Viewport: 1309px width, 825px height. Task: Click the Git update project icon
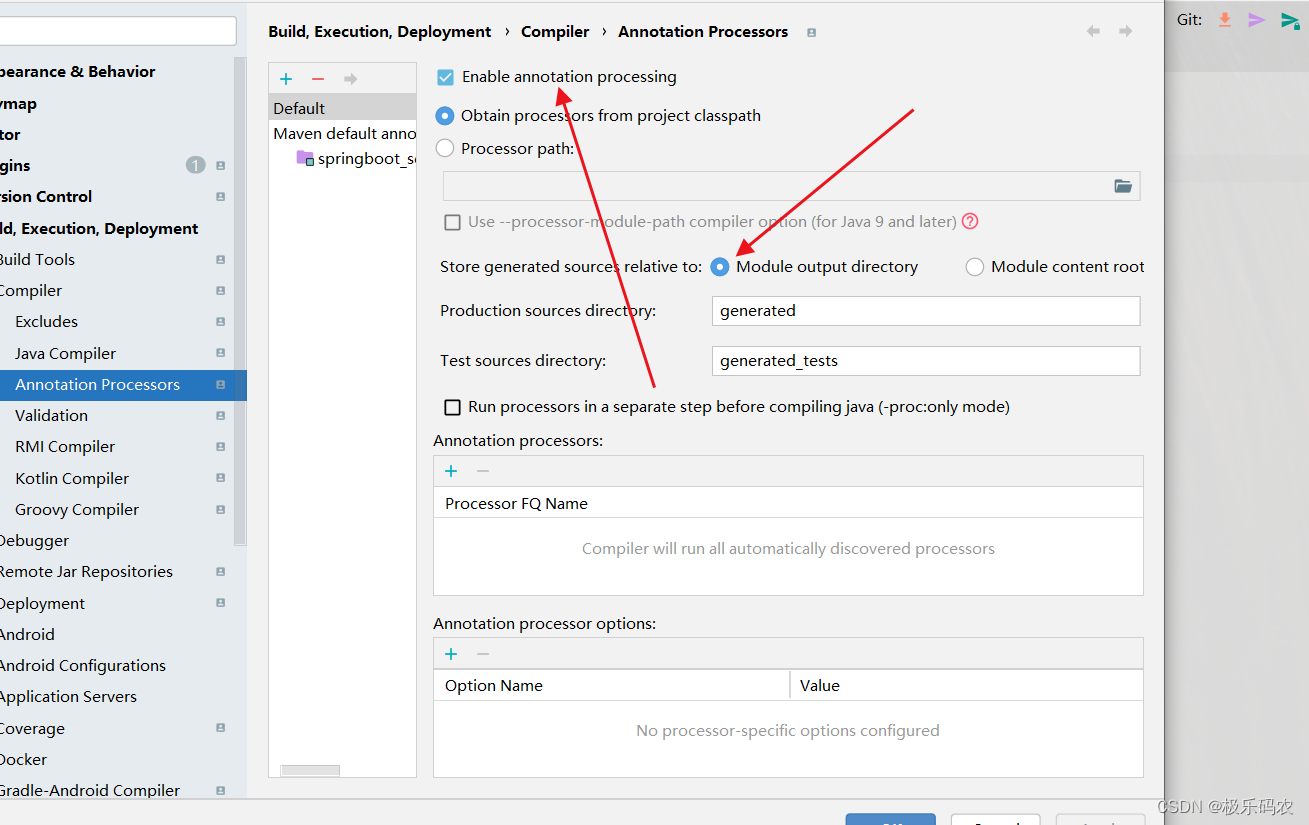pos(1224,19)
